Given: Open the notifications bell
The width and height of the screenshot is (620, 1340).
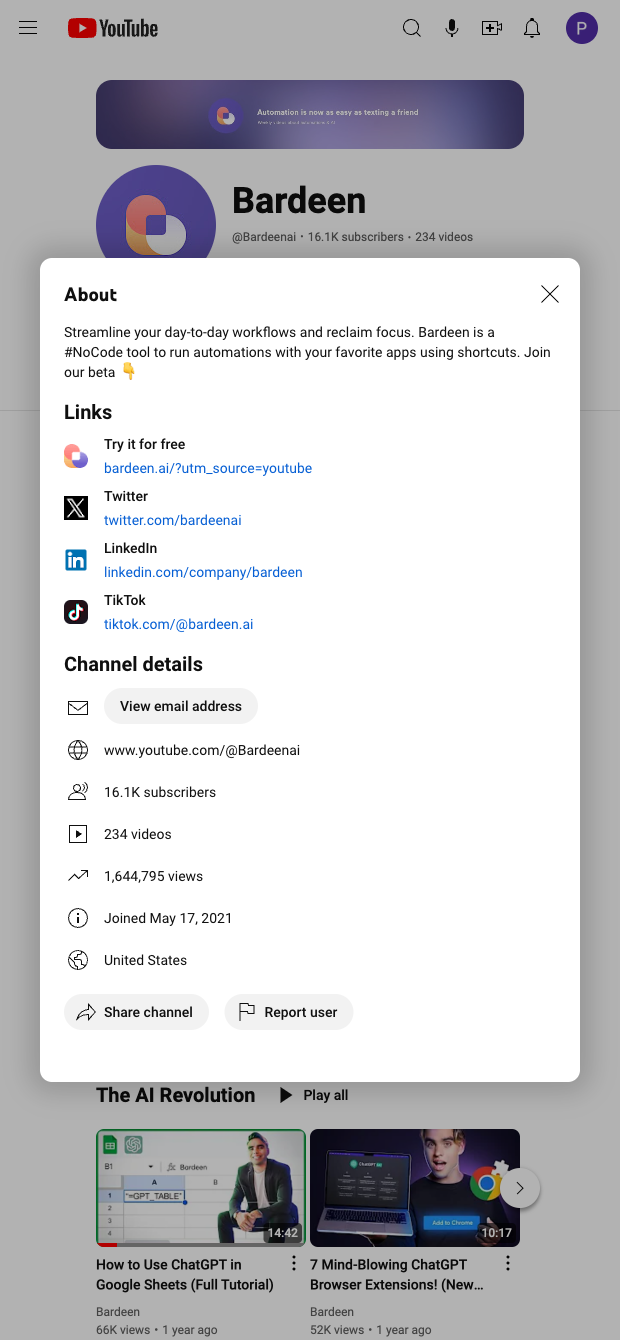Looking at the screenshot, I should [x=531, y=28].
